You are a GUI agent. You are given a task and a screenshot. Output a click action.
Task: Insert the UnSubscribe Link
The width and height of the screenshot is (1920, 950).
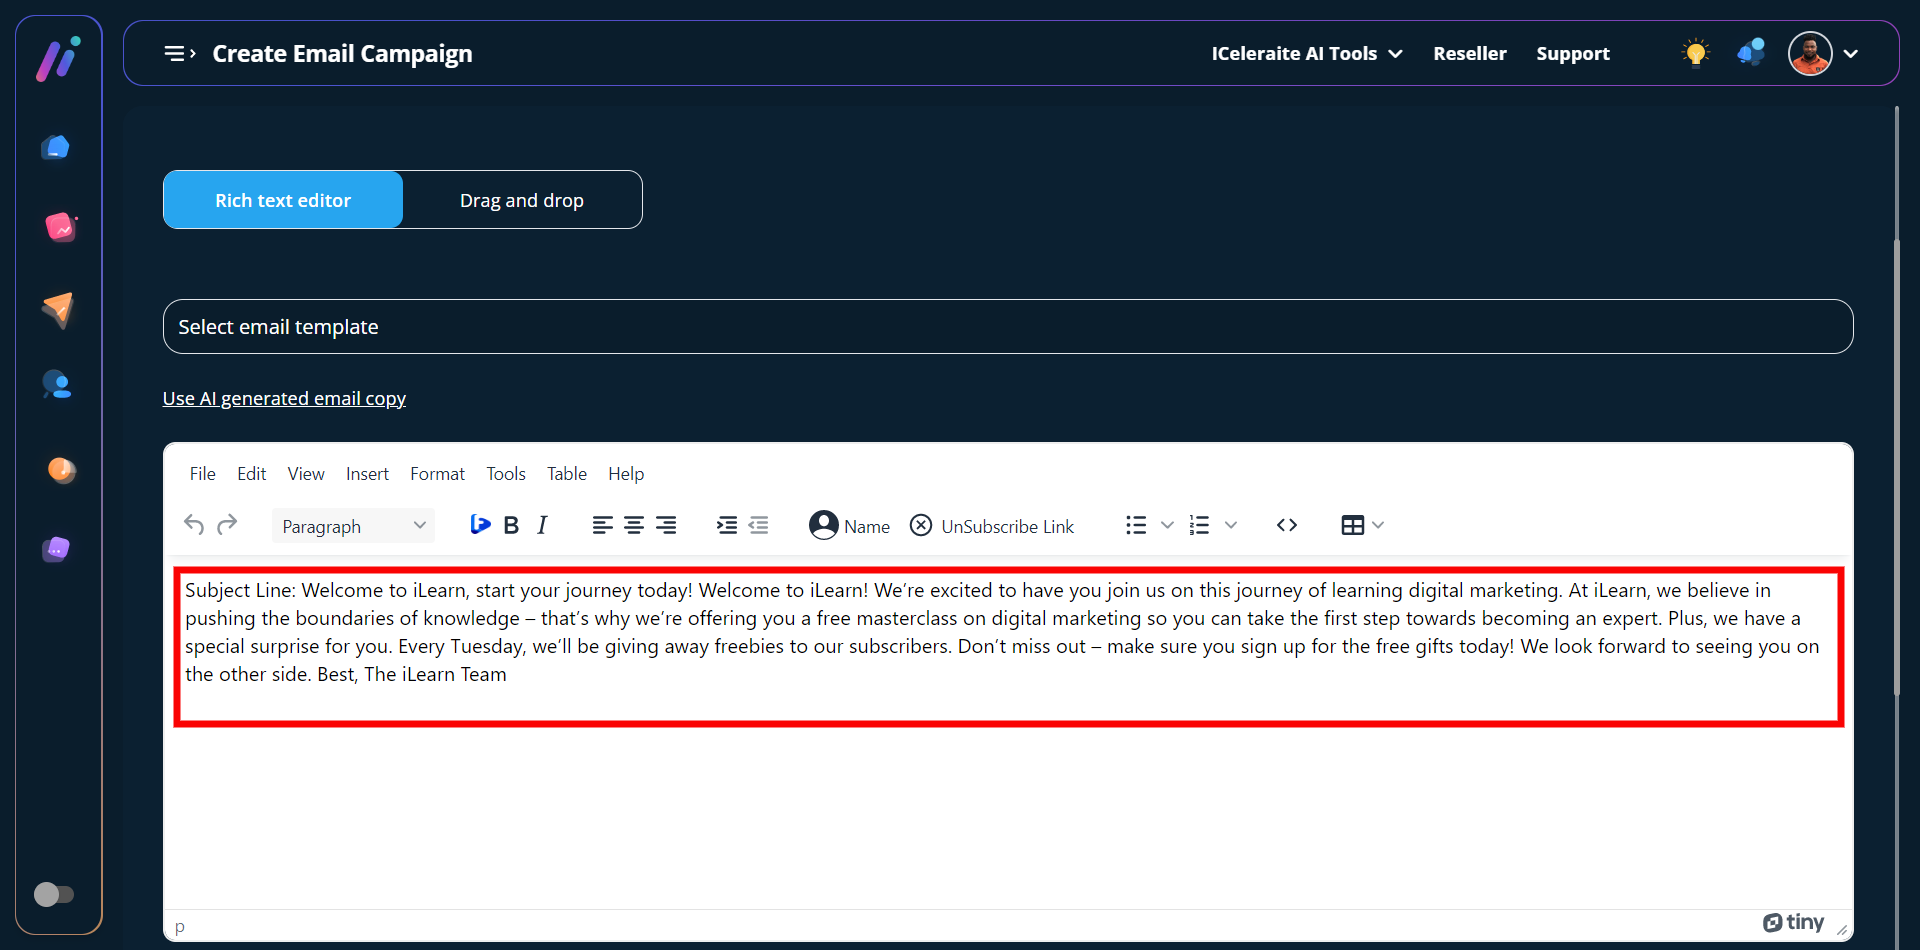click(x=992, y=525)
